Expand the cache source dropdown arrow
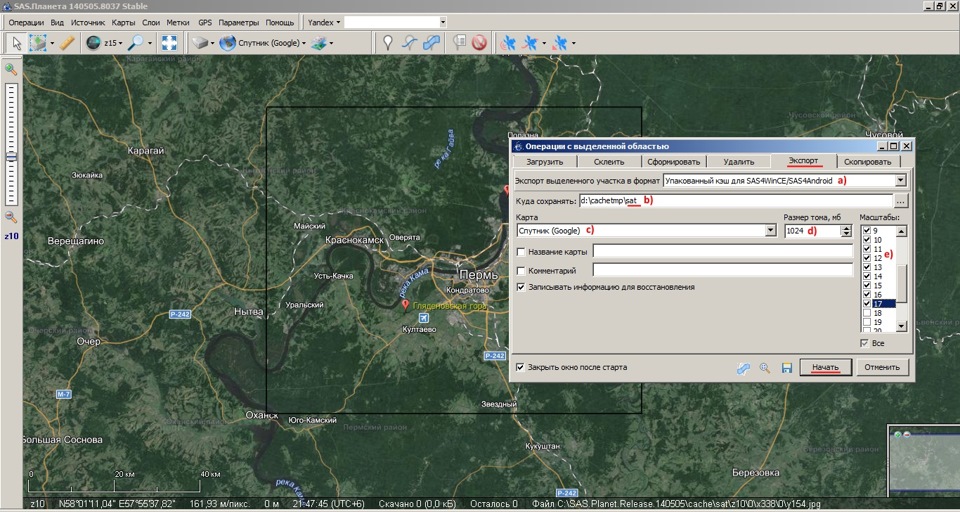Screen dimensions: 960x512 212,43
